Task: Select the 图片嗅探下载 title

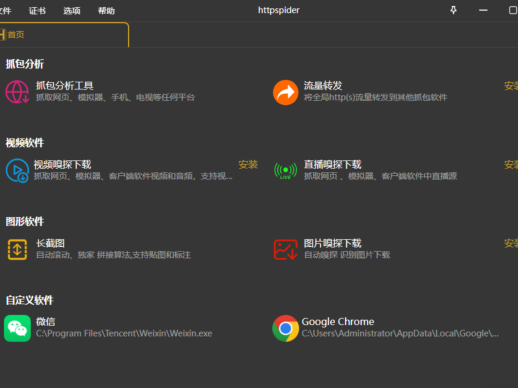Action: click(x=332, y=243)
